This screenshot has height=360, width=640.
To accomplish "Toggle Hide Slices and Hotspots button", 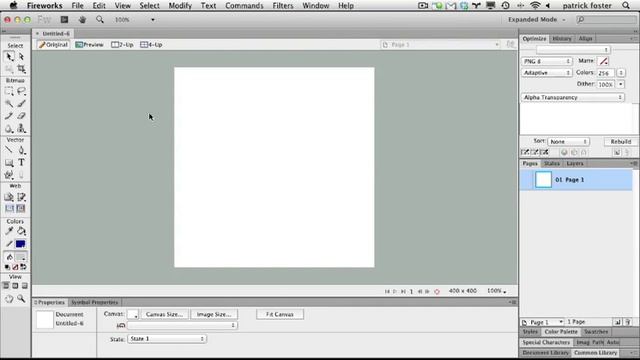I will click(9, 209).
